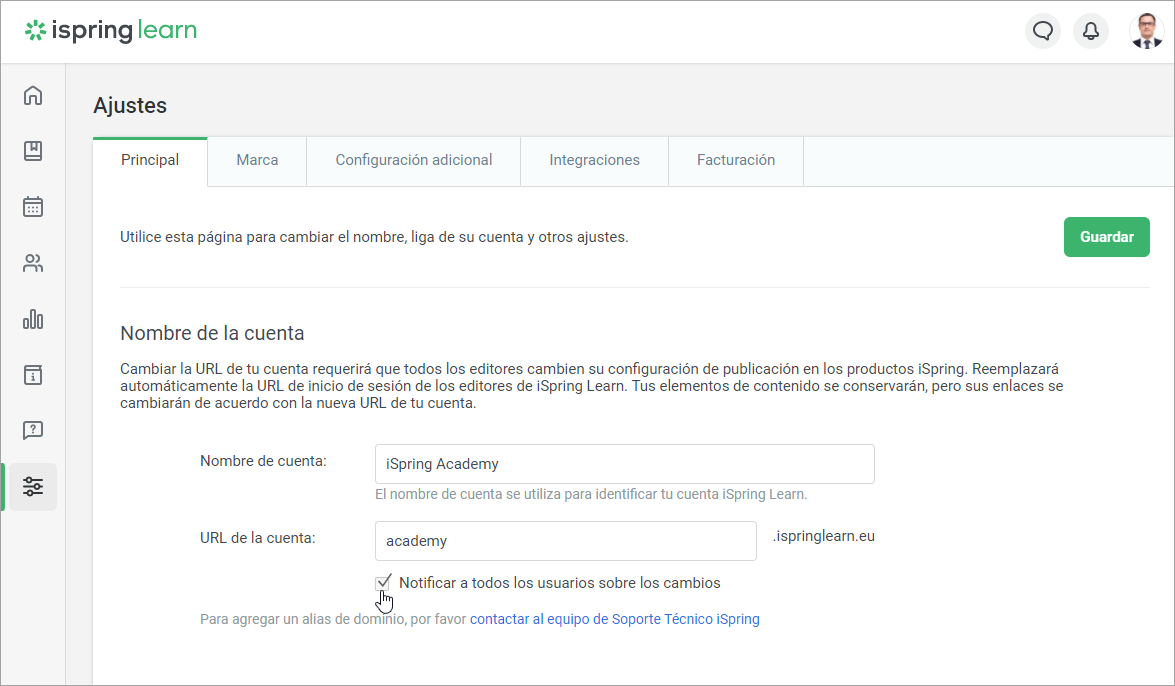This screenshot has height=686, width=1175.
Task: Open the notifications bell icon
Action: point(1091,31)
